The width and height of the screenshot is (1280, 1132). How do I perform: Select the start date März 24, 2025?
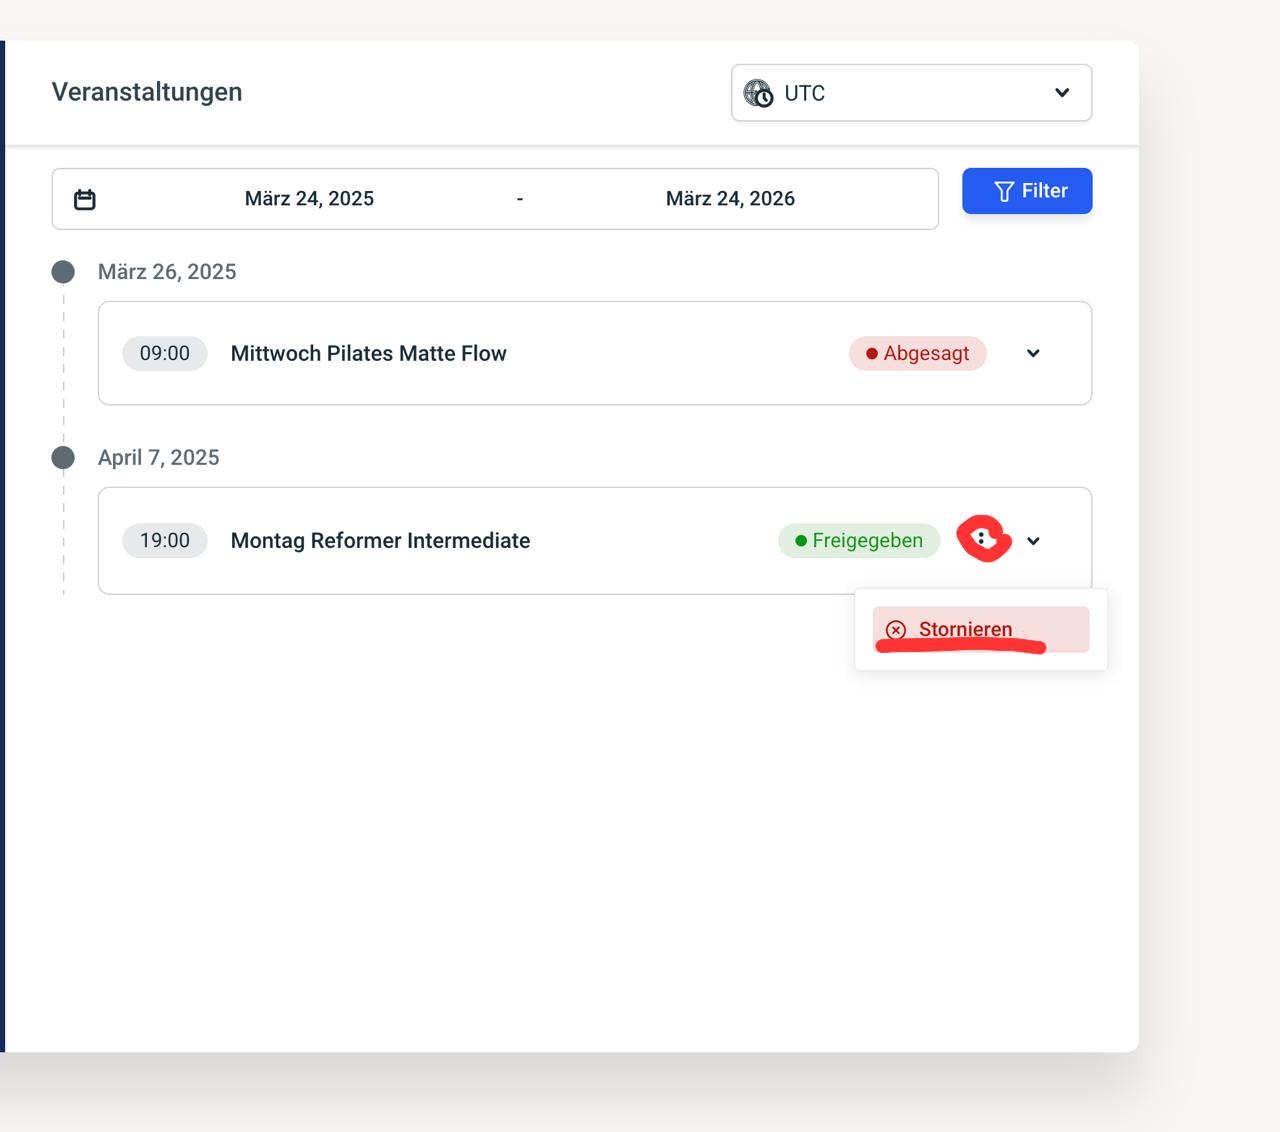click(309, 199)
